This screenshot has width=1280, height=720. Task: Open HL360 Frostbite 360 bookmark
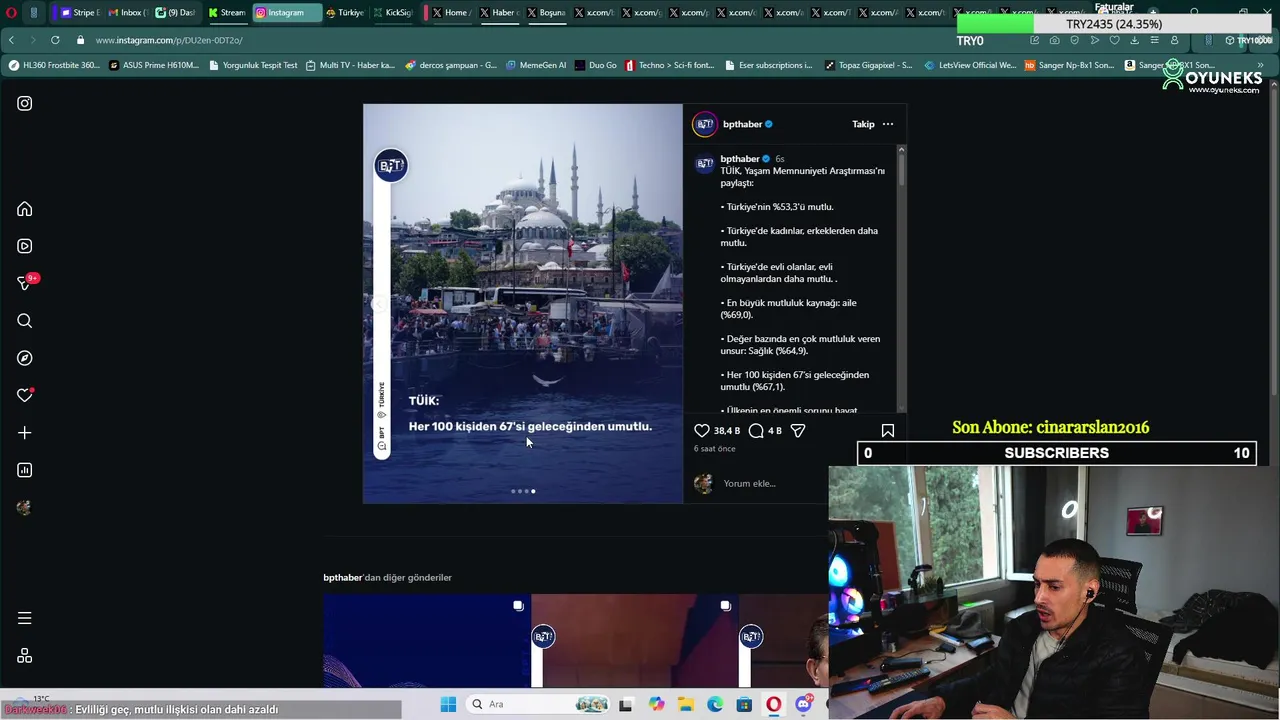pos(54,65)
